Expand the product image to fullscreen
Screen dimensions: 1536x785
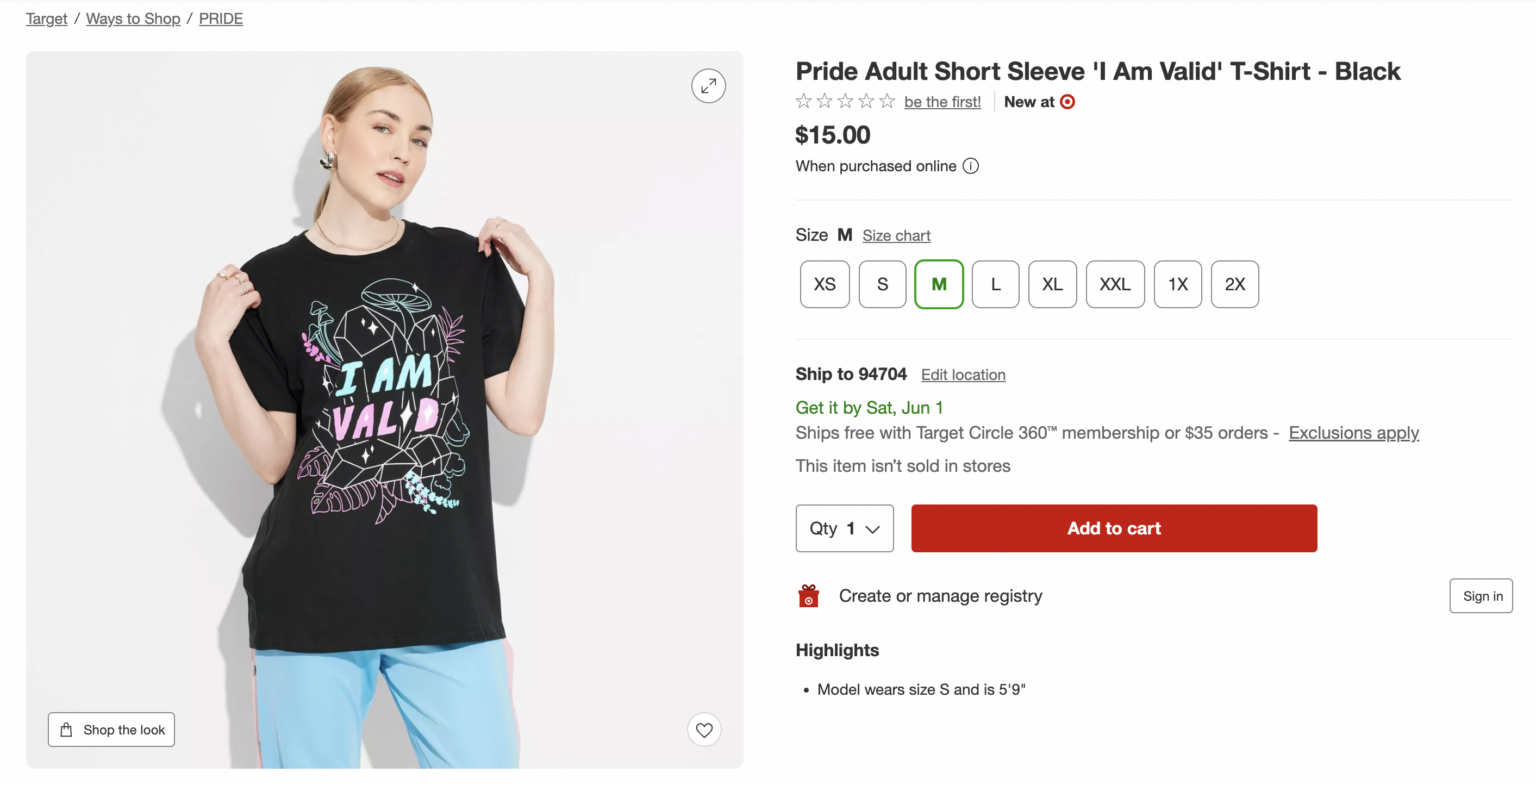point(708,86)
